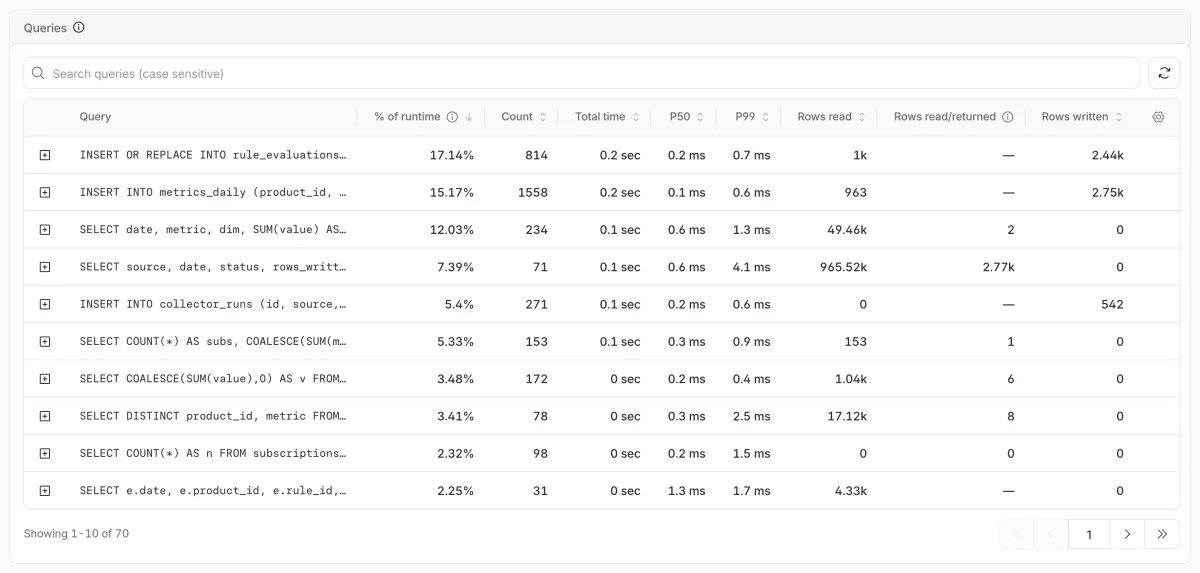Focus the Search queries input field
1200x573 pixels.
[581, 73]
